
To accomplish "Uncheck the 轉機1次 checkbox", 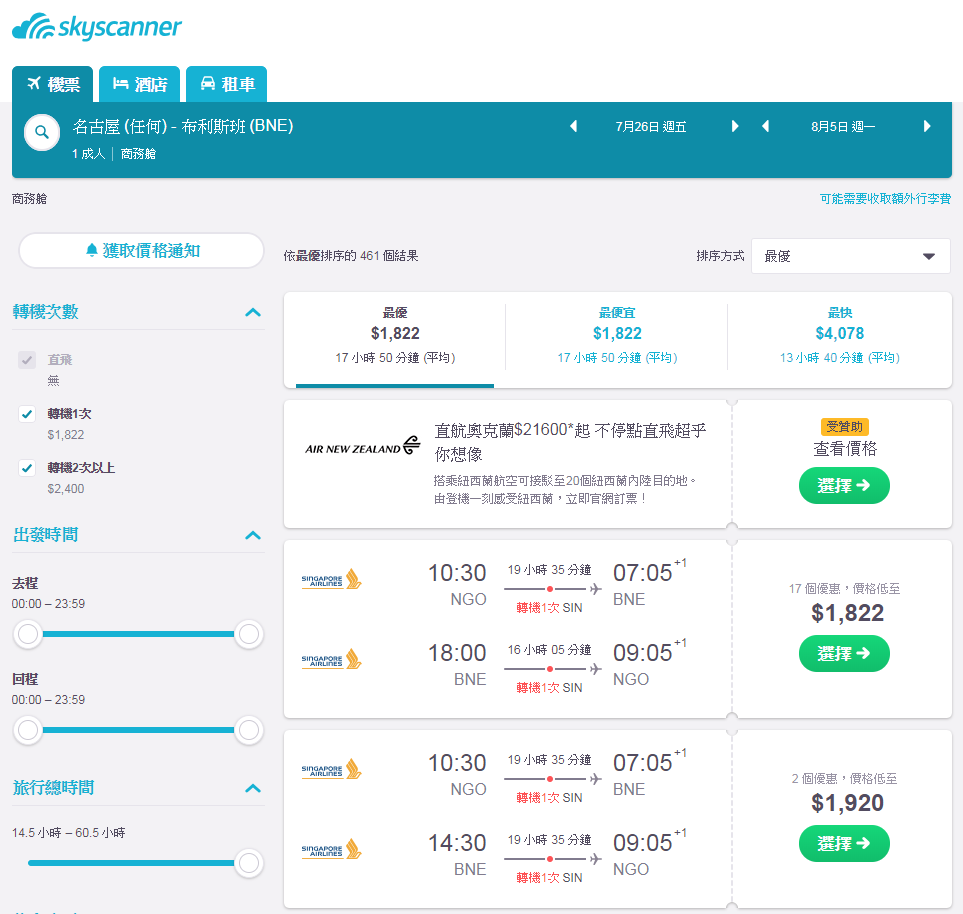I will pyautogui.click(x=26, y=414).
